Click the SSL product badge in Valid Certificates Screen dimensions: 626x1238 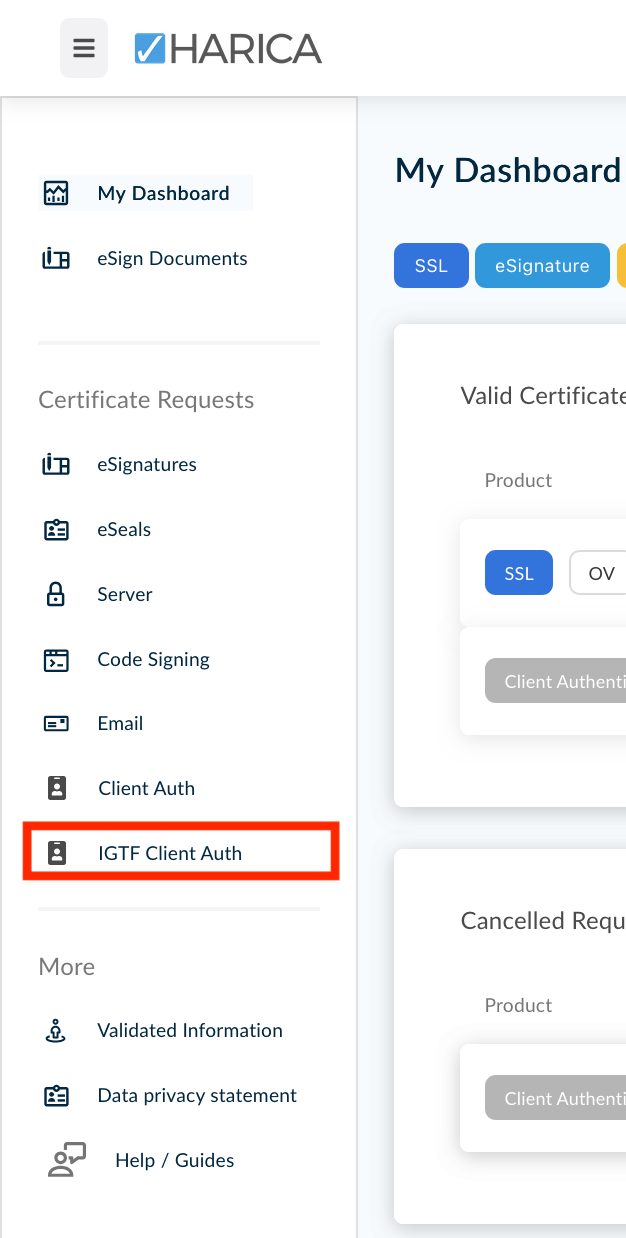518,574
